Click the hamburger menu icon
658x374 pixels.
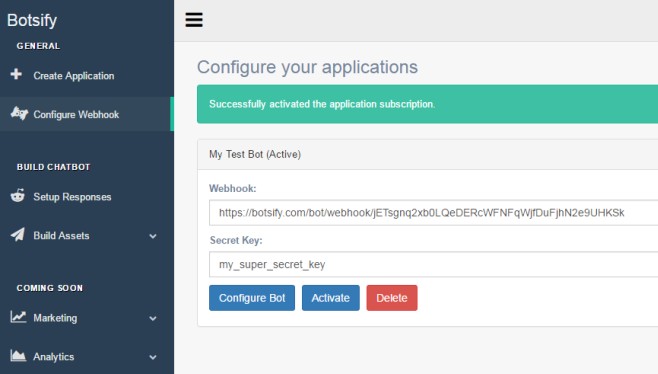[194, 20]
